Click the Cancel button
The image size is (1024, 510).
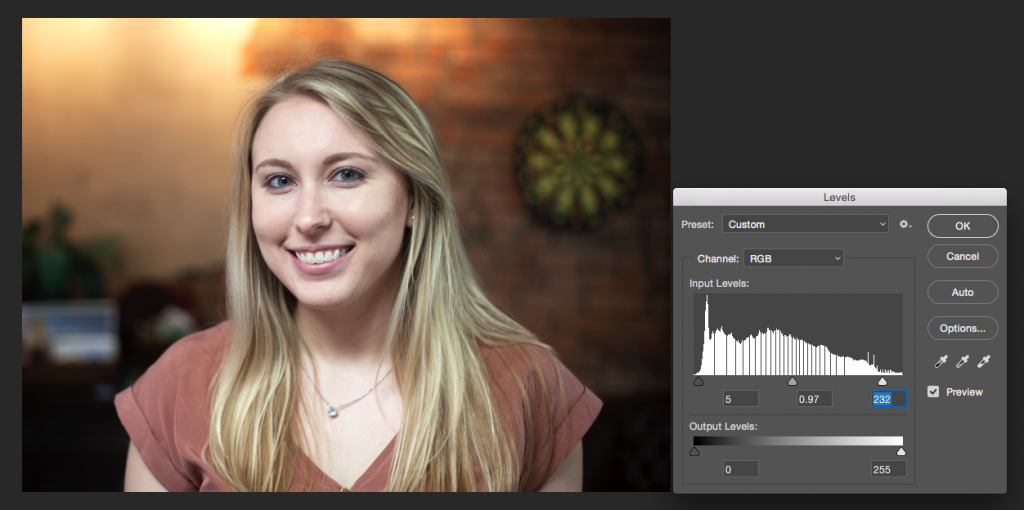(962, 257)
